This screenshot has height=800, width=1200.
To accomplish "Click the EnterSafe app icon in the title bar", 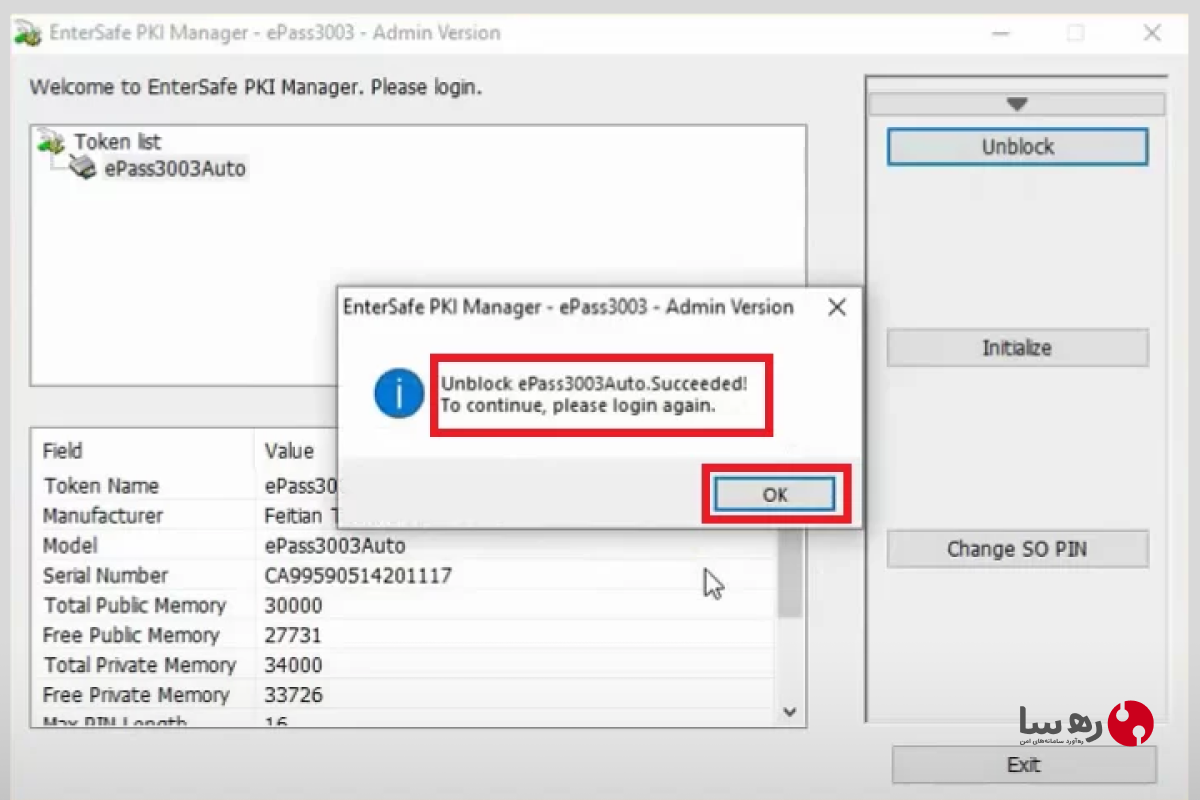I will [27, 32].
